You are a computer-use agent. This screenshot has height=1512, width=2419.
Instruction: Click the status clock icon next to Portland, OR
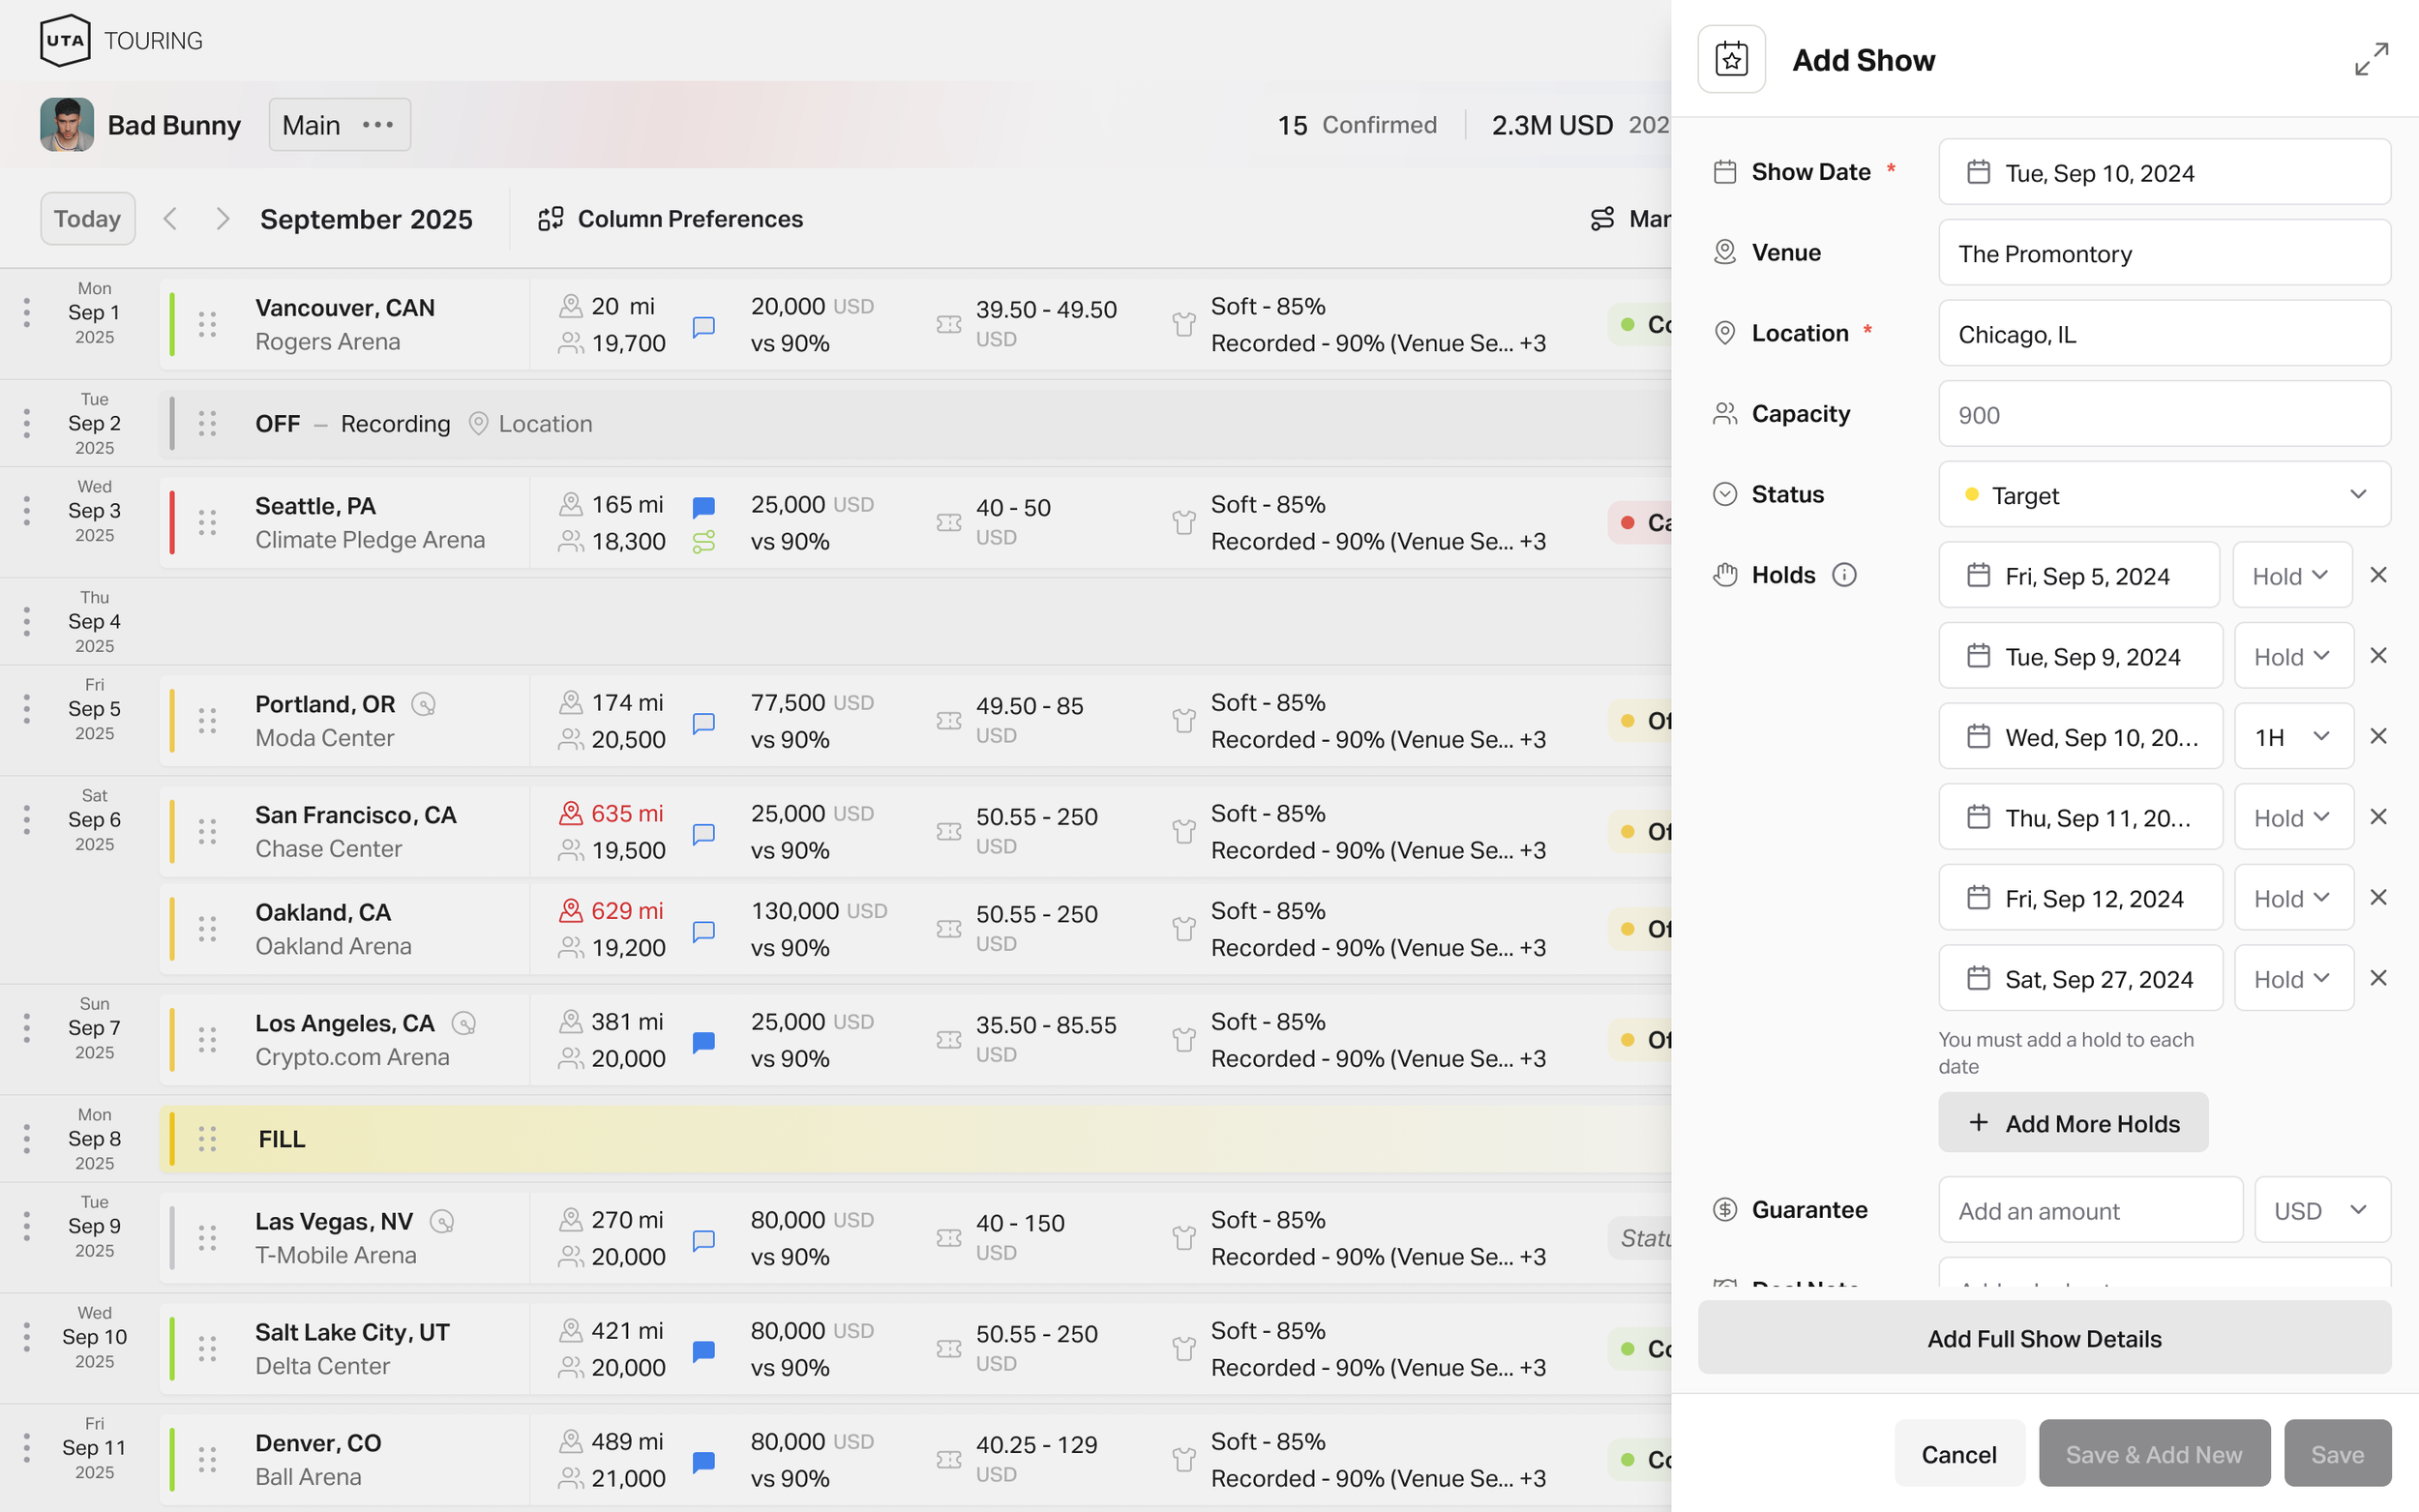pos(424,704)
